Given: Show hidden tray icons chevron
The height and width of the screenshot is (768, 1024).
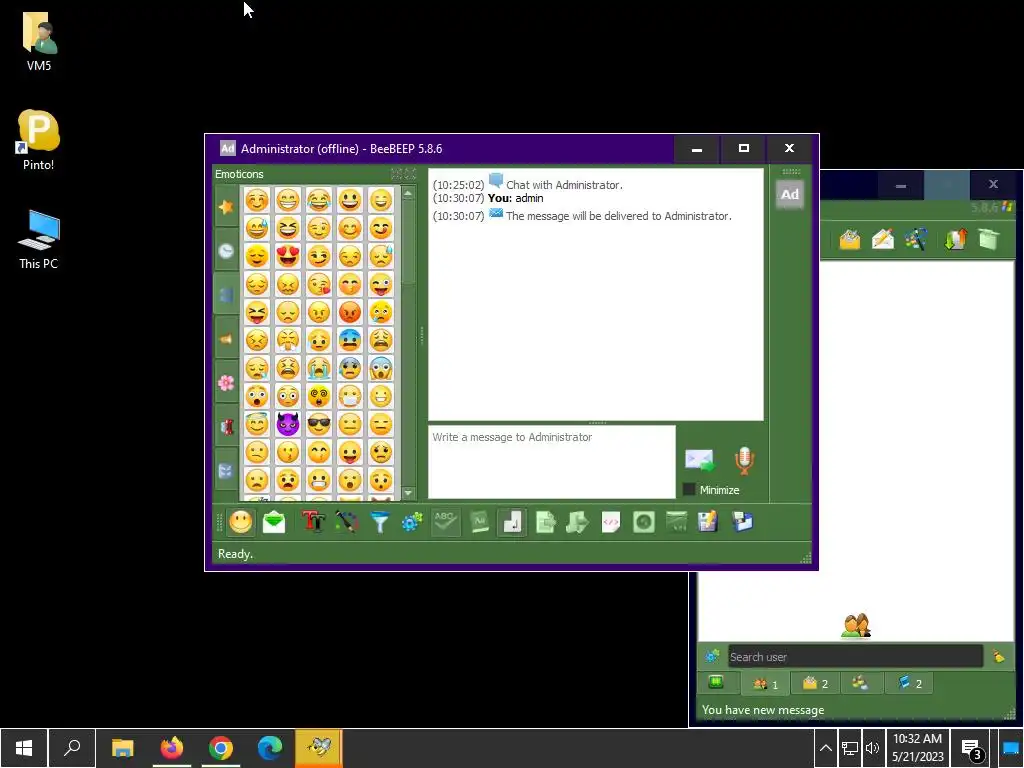Looking at the screenshot, I should coord(825,748).
